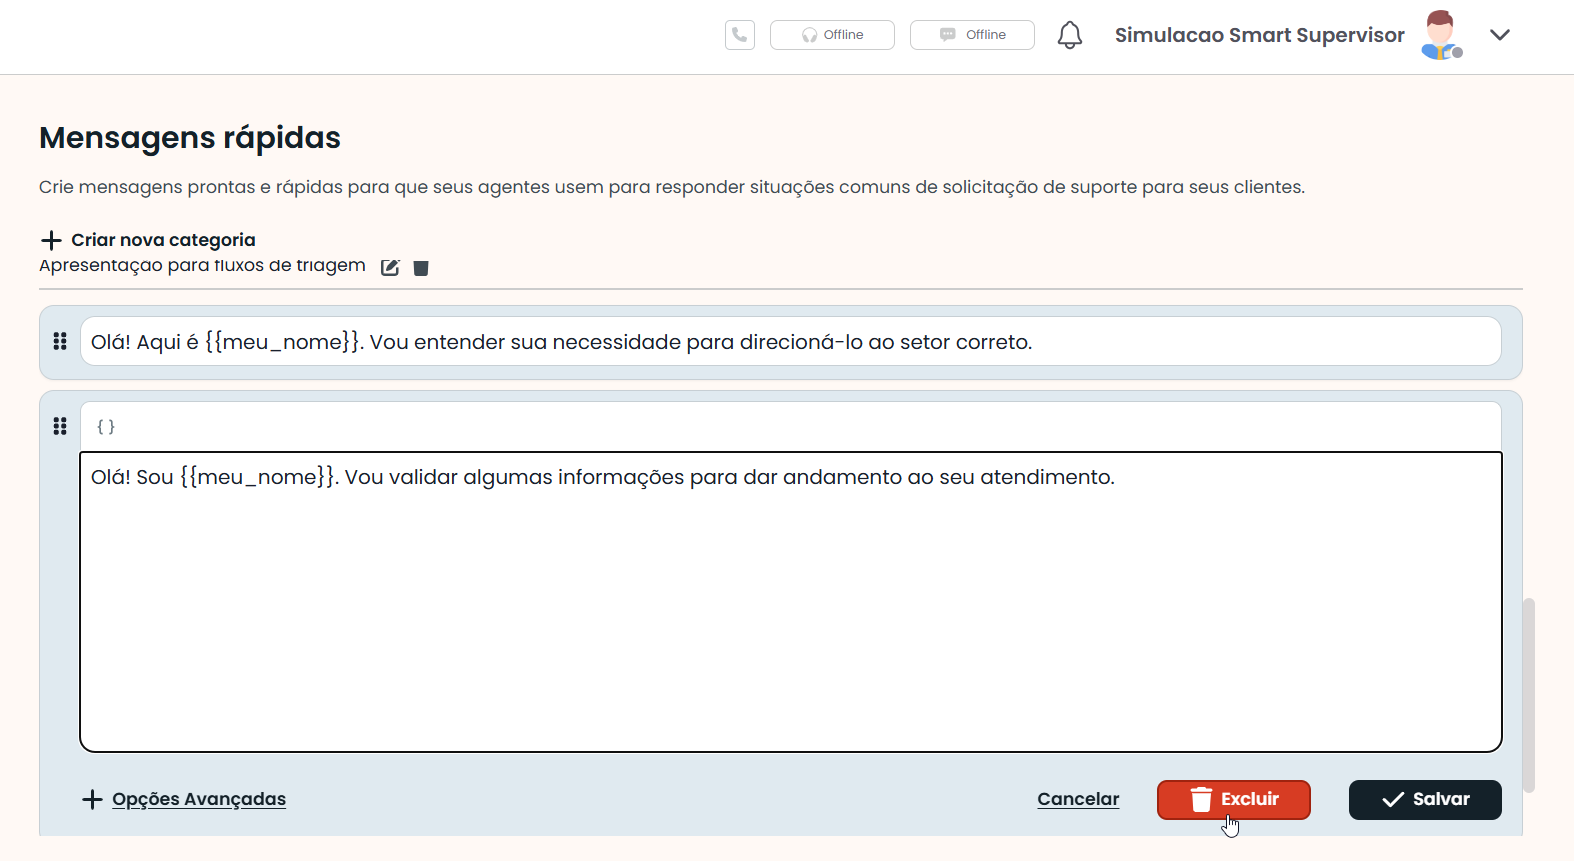Click the vertical page scrollbar
1574x861 pixels.
[x=1528, y=695]
